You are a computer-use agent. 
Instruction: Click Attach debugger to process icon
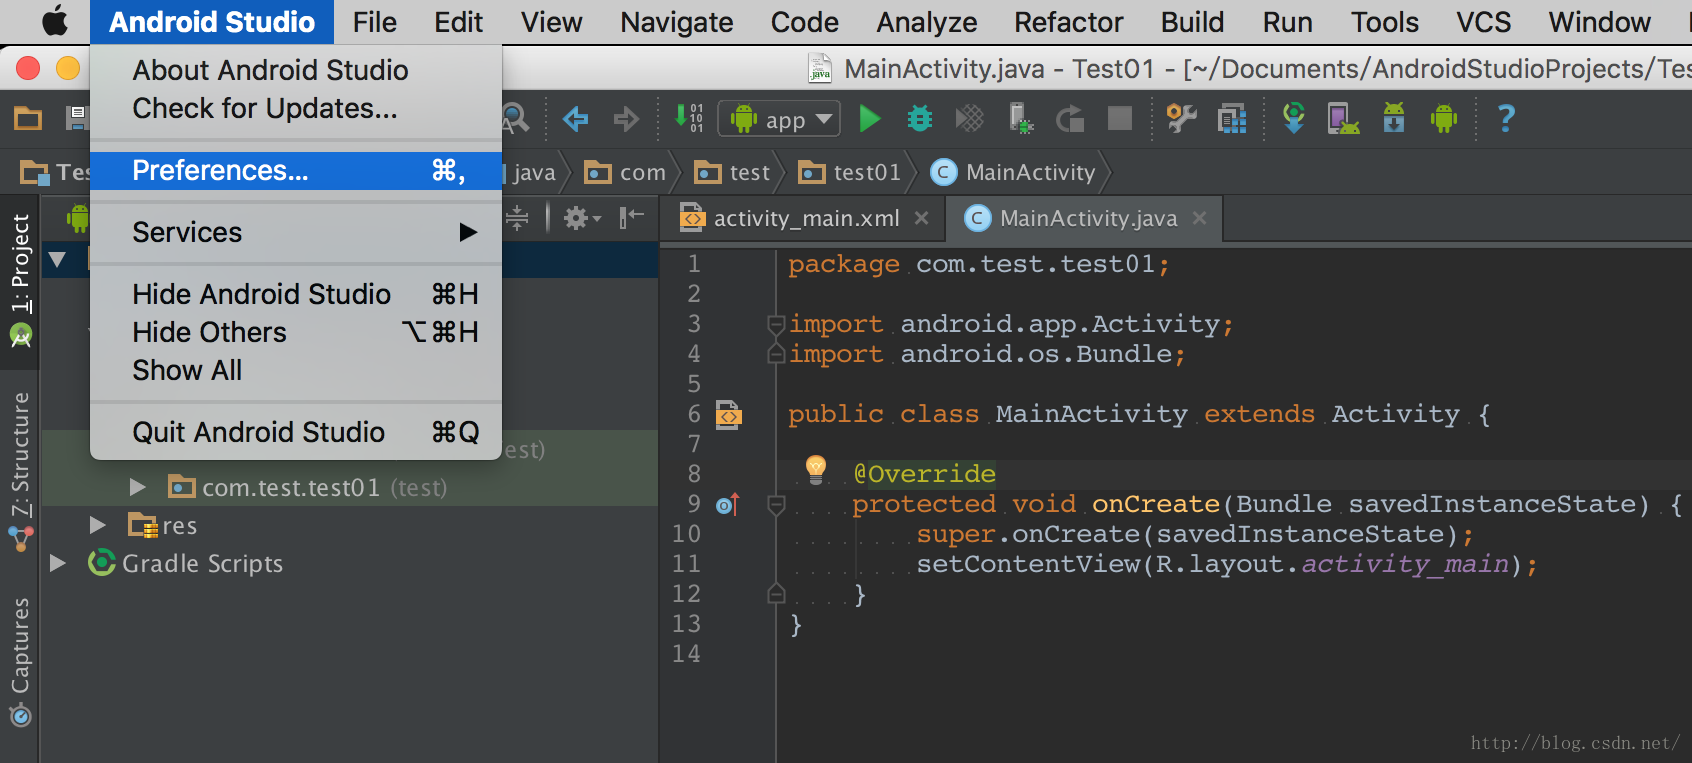tap(1020, 119)
